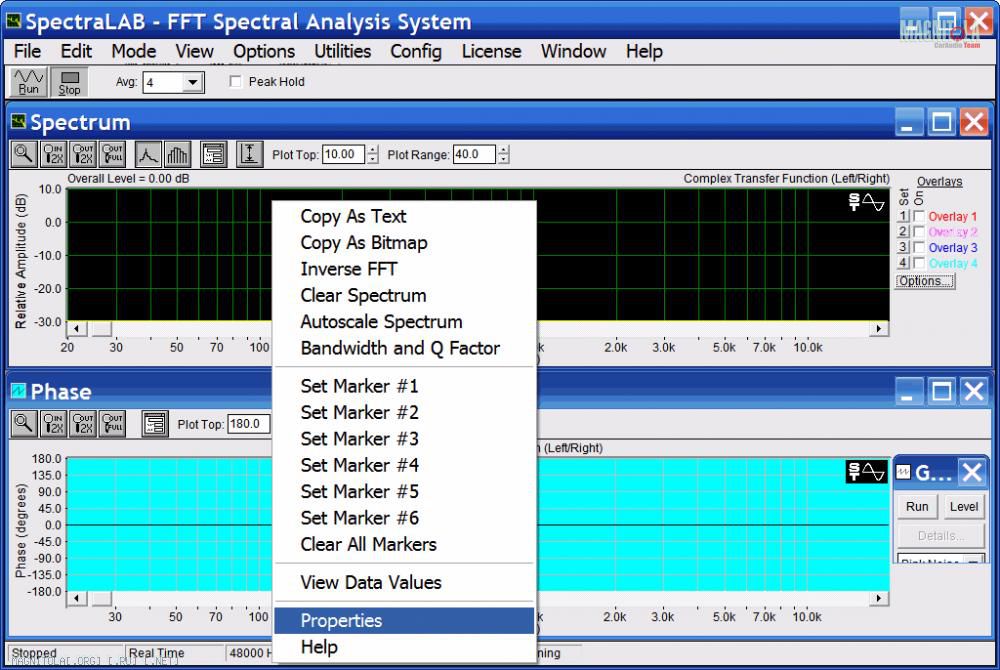Viewport: 1000px width, 670px height.
Task: Set overlay 3 with the '3' button
Action: pos(903,247)
